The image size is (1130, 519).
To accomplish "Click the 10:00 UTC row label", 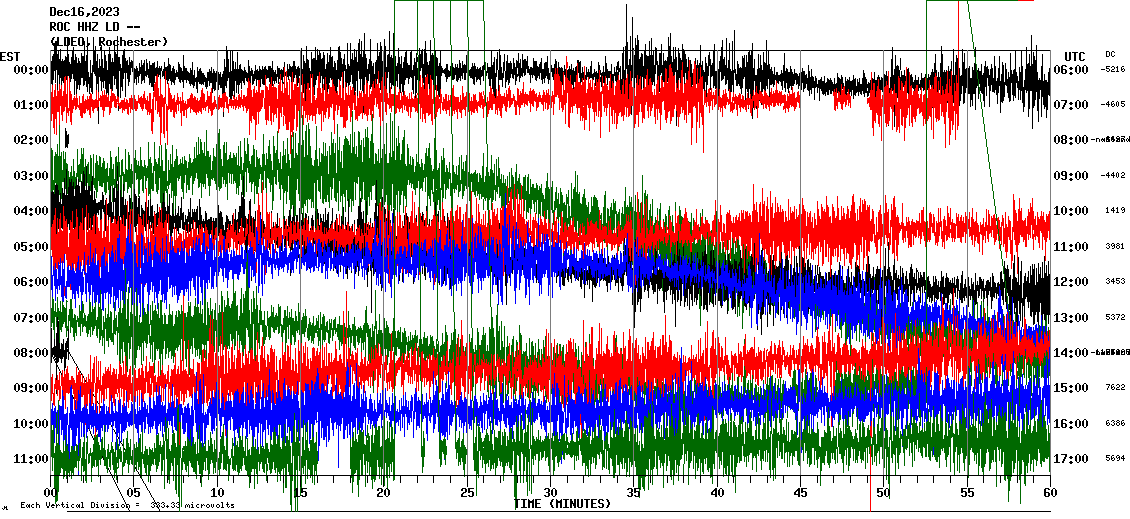I will click(x=1071, y=211).
